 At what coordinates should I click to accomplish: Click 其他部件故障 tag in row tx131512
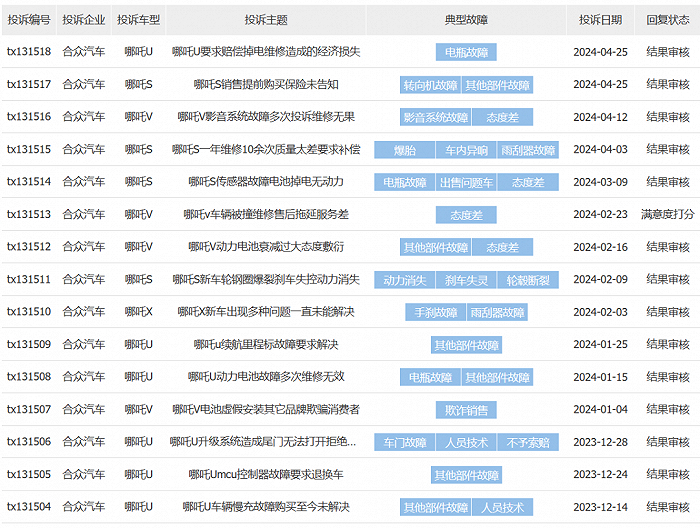tap(436, 247)
